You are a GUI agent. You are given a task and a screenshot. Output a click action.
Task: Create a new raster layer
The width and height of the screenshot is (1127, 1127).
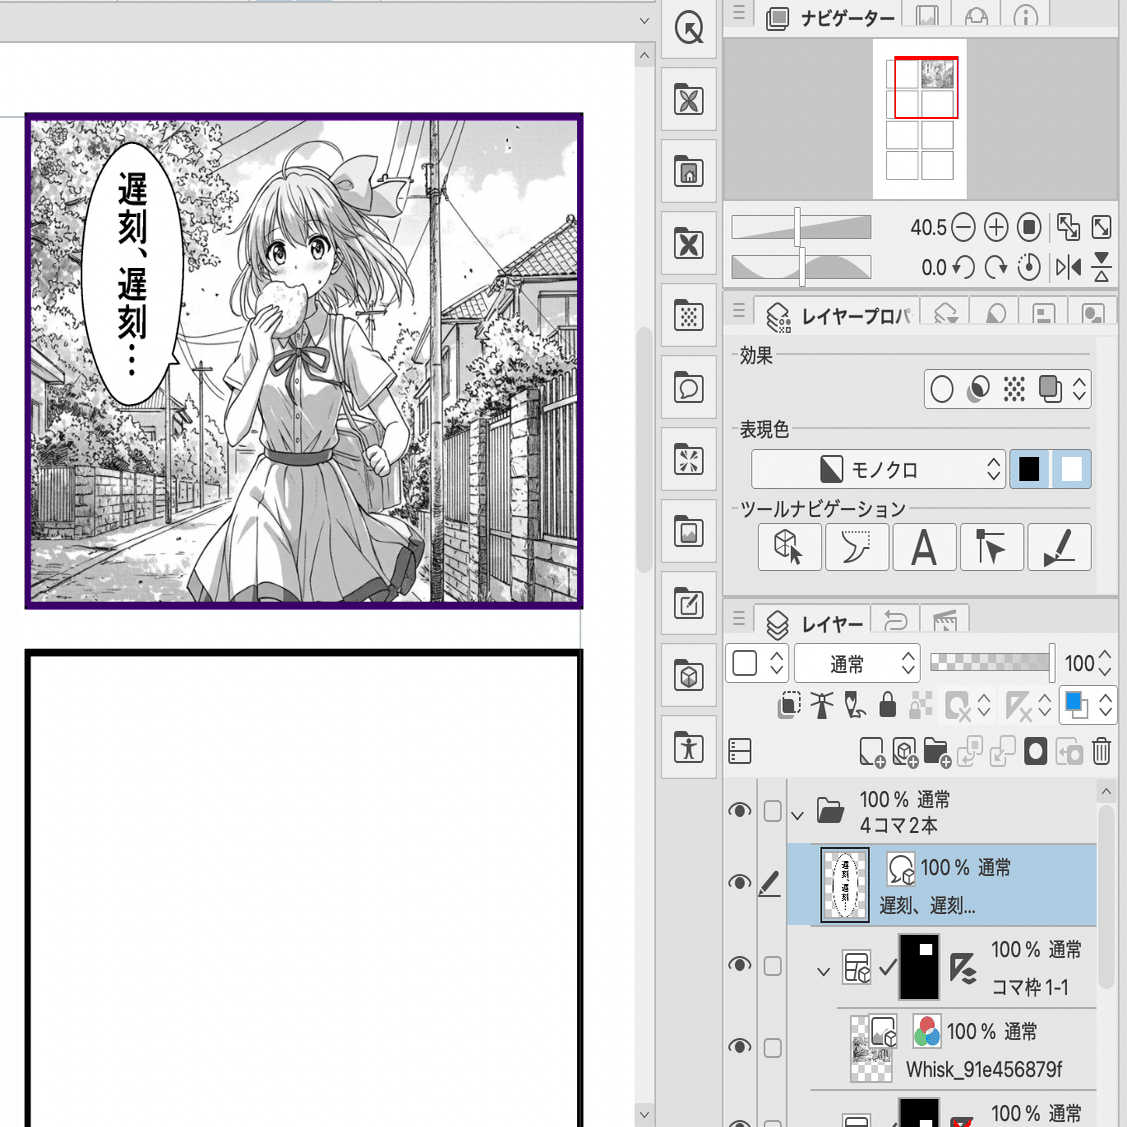pyautogui.click(x=871, y=751)
